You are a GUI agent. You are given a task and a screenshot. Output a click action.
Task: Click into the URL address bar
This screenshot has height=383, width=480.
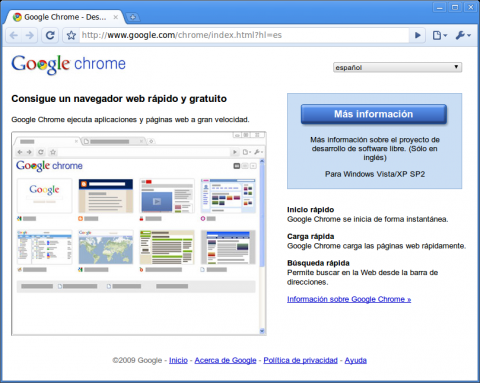coord(244,35)
